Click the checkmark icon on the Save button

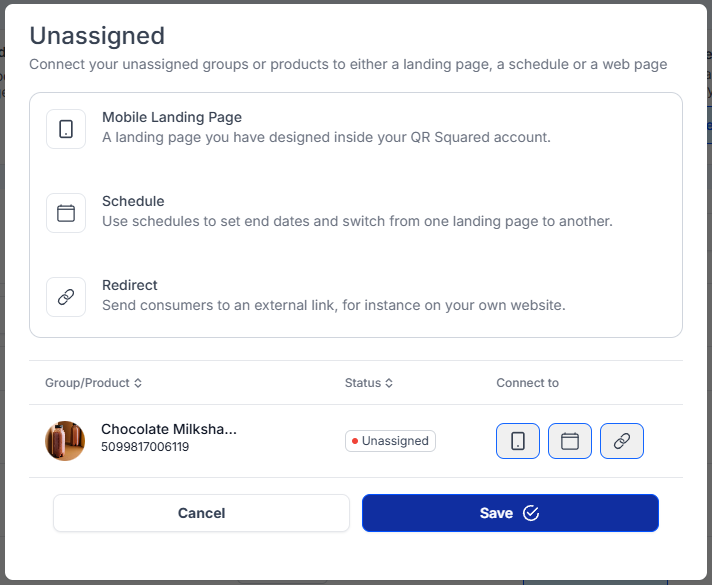click(531, 513)
